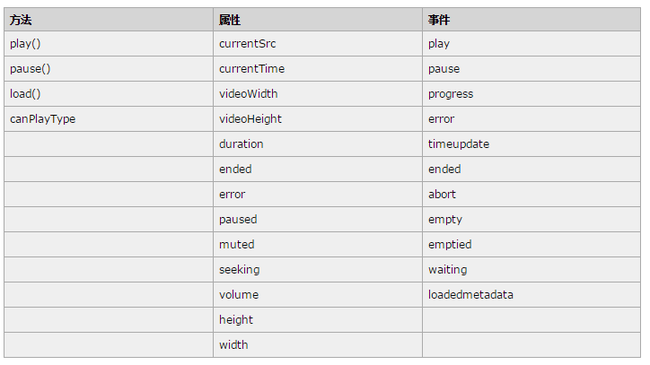Click the 事件 column header

coord(531,19)
